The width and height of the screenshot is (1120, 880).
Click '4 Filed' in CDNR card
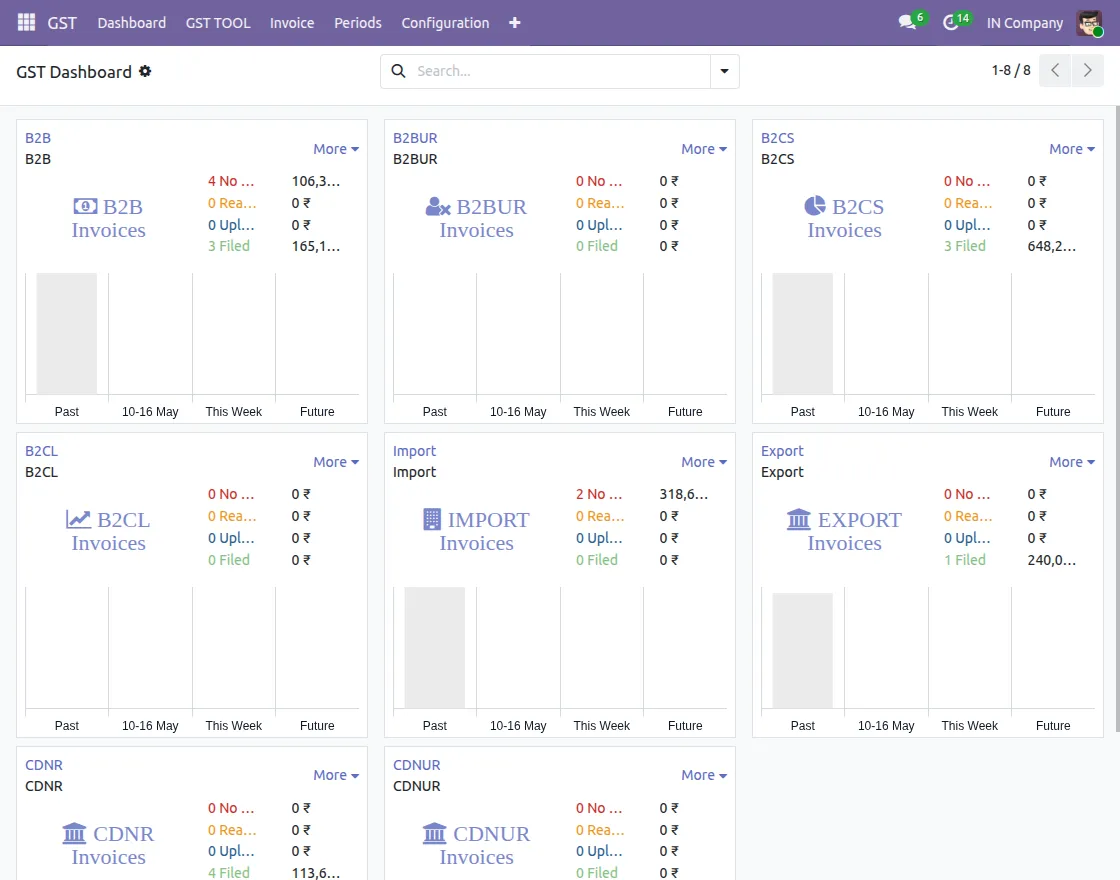pyautogui.click(x=229, y=872)
